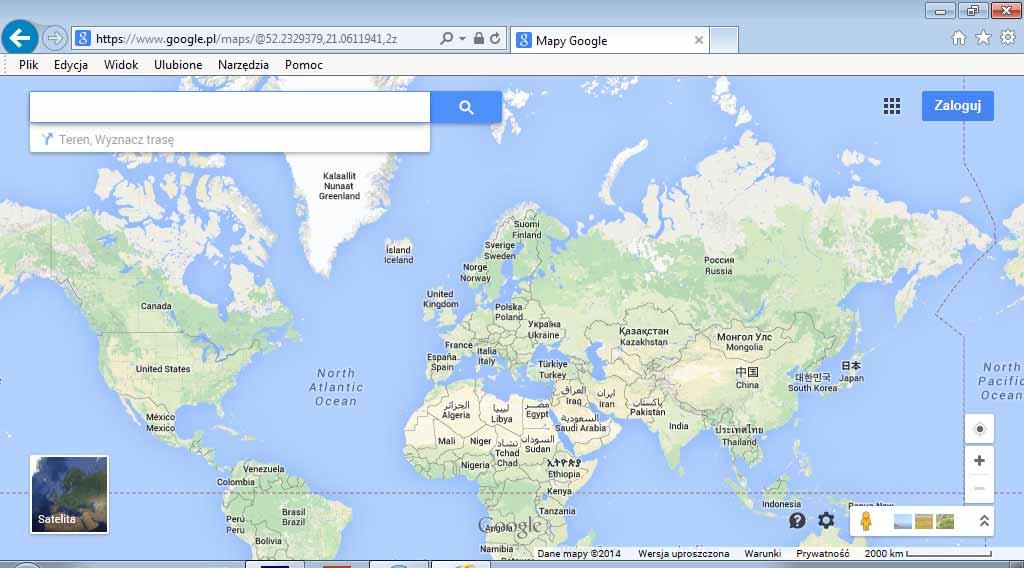Screen dimensions: 1024x568
Task: Open the address bar autocomplete dropdown arrow
Action: click(x=462, y=39)
